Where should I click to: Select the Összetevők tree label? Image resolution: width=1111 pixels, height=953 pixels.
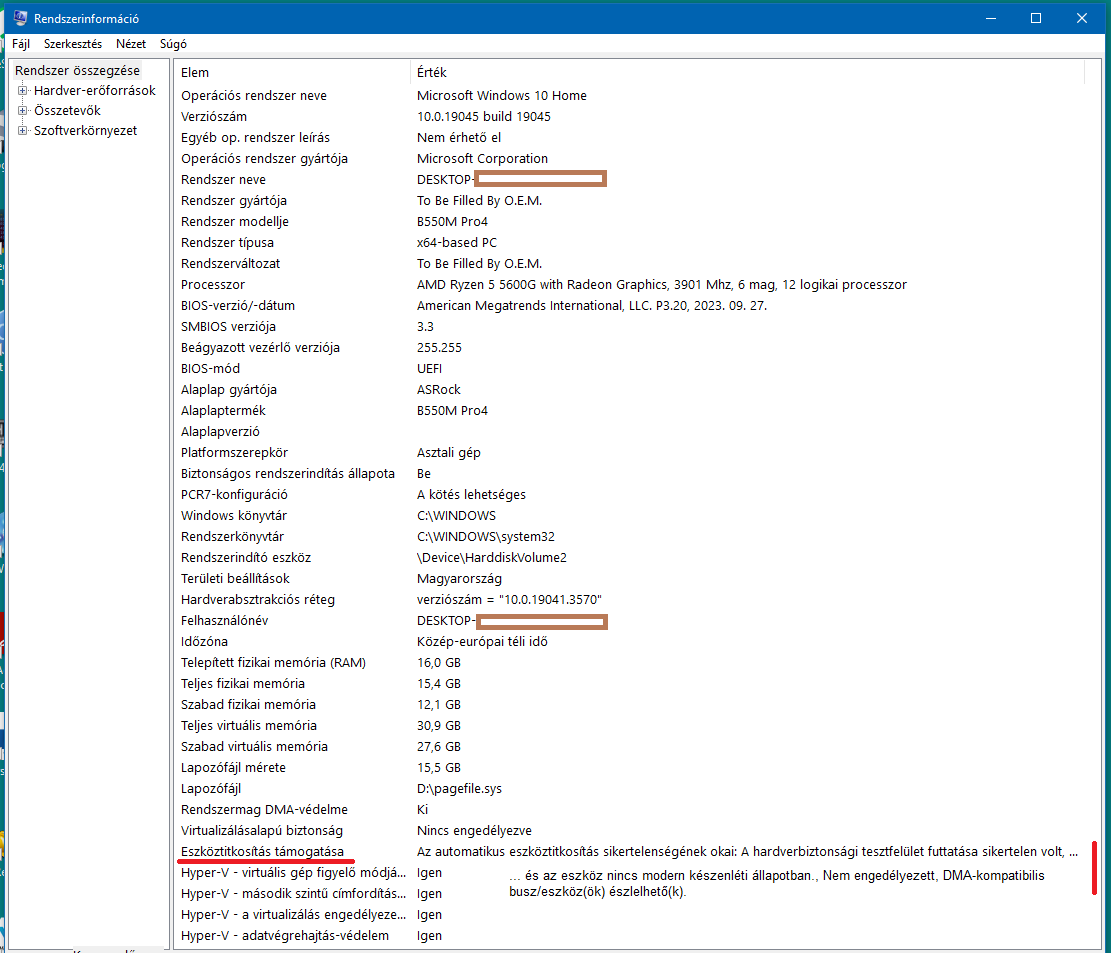coord(67,111)
